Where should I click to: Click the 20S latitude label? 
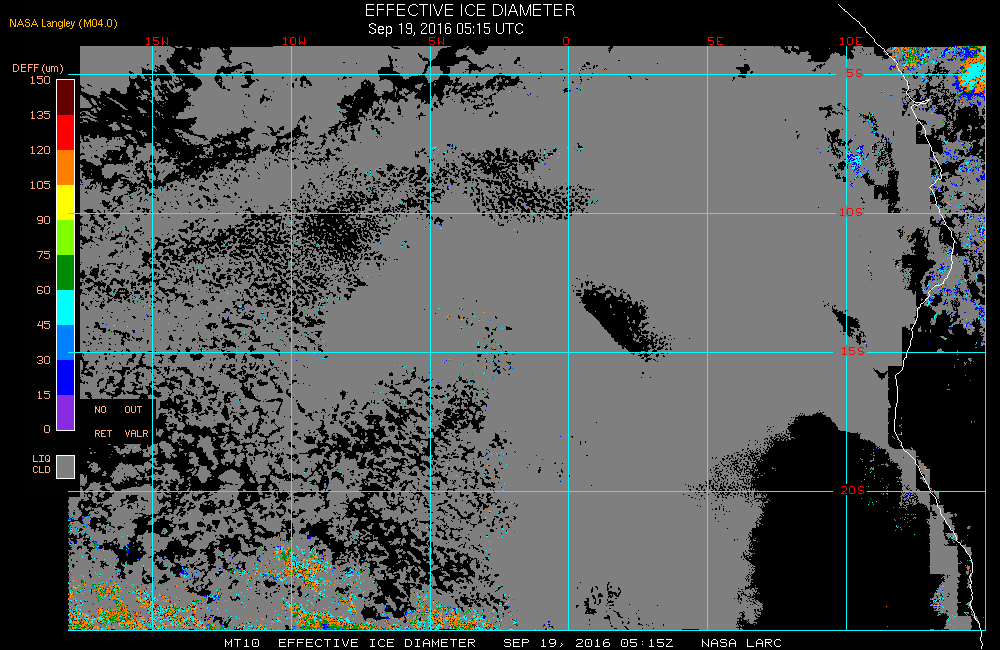[x=853, y=490]
